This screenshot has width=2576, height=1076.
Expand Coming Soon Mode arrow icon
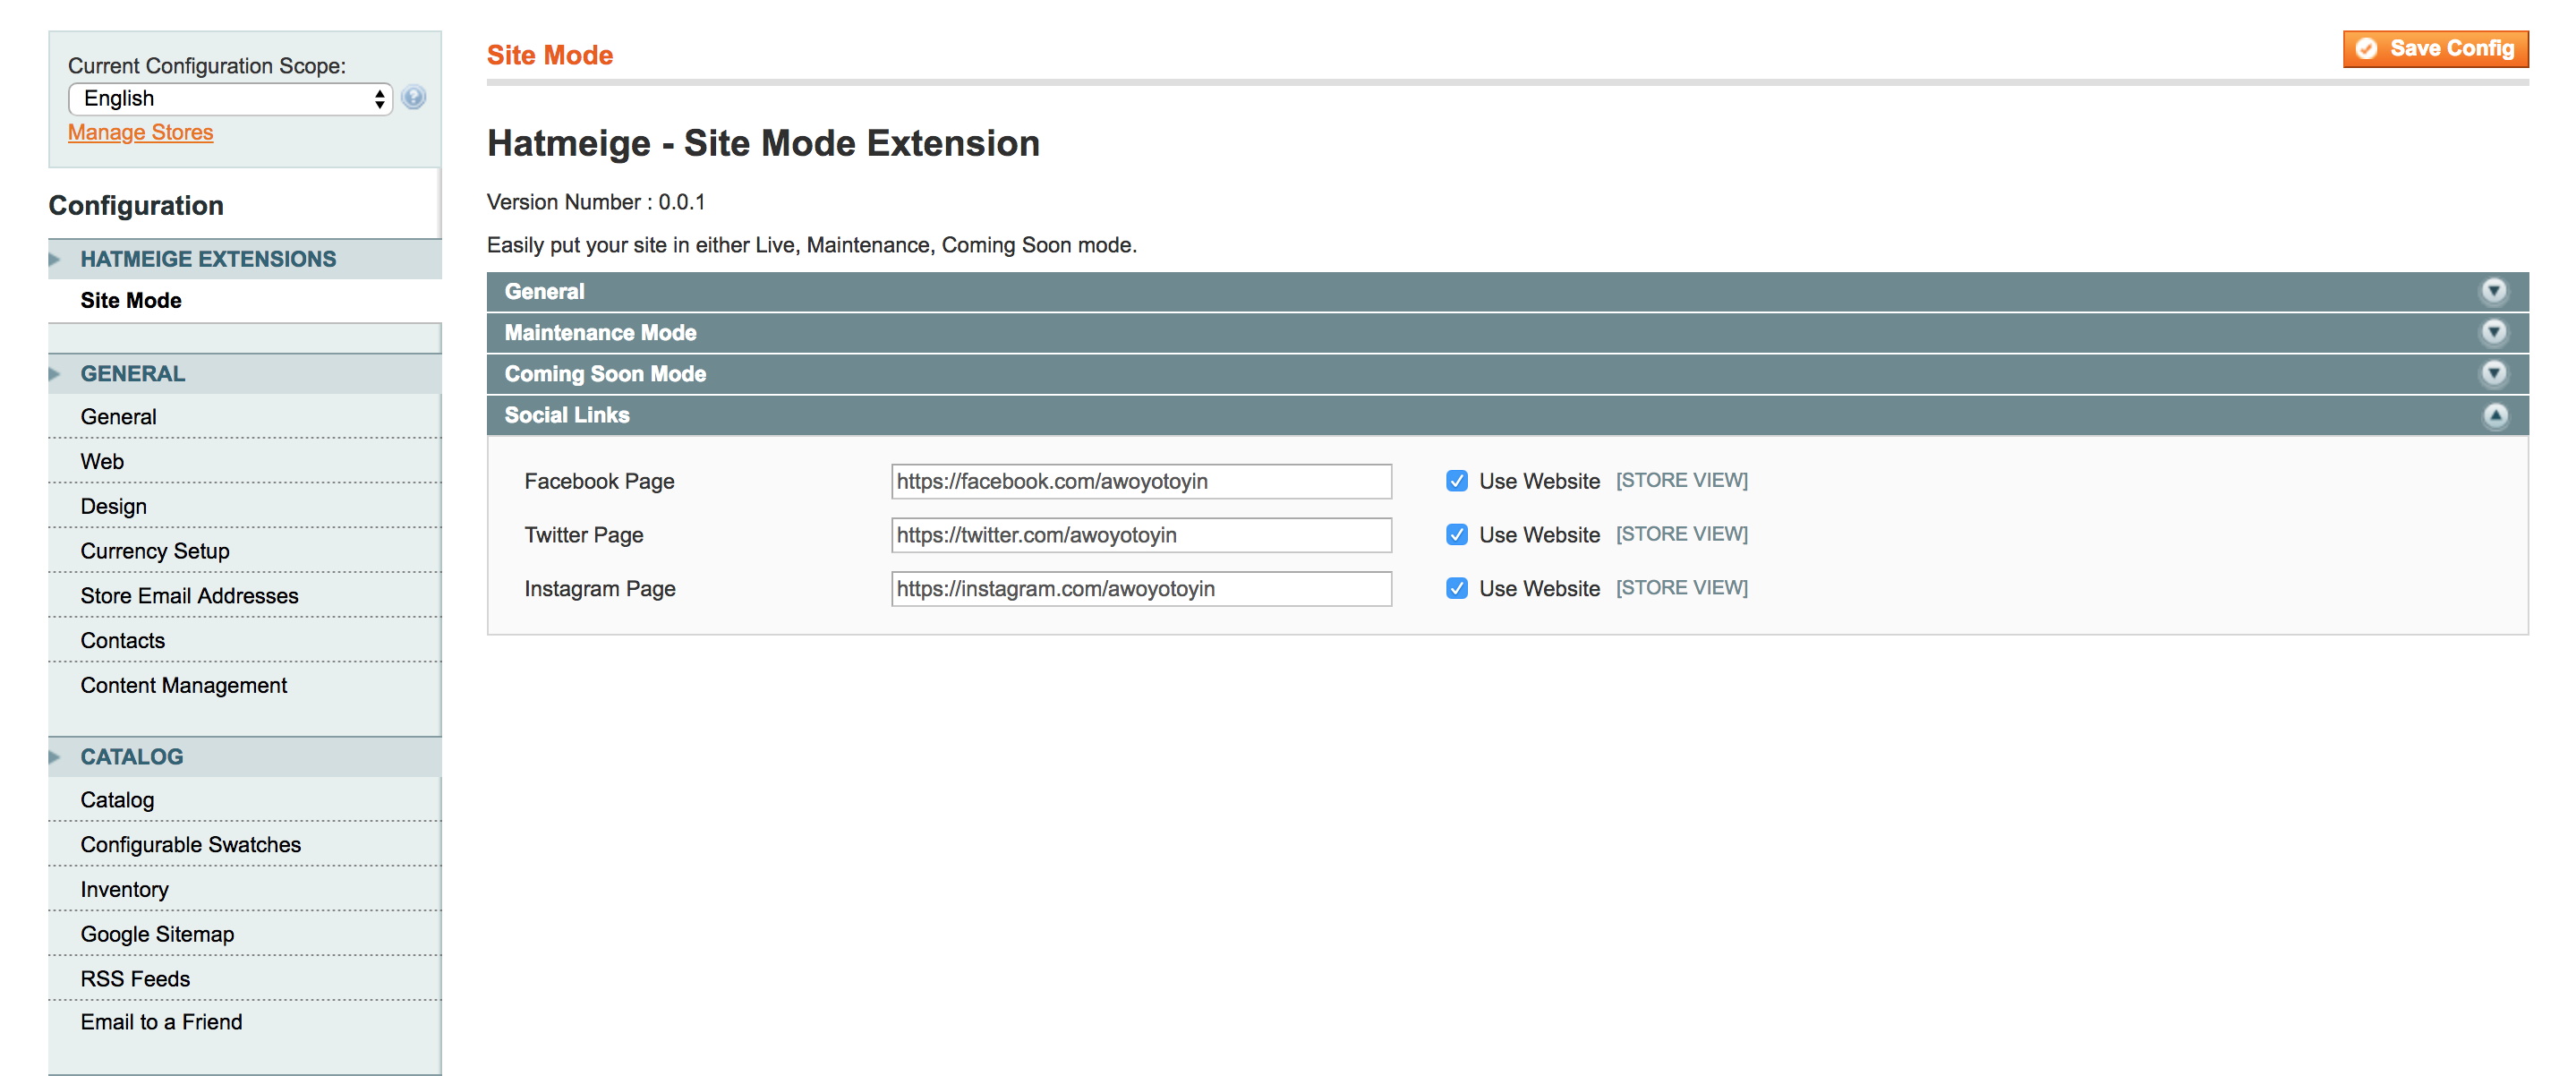click(x=2494, y=373)
